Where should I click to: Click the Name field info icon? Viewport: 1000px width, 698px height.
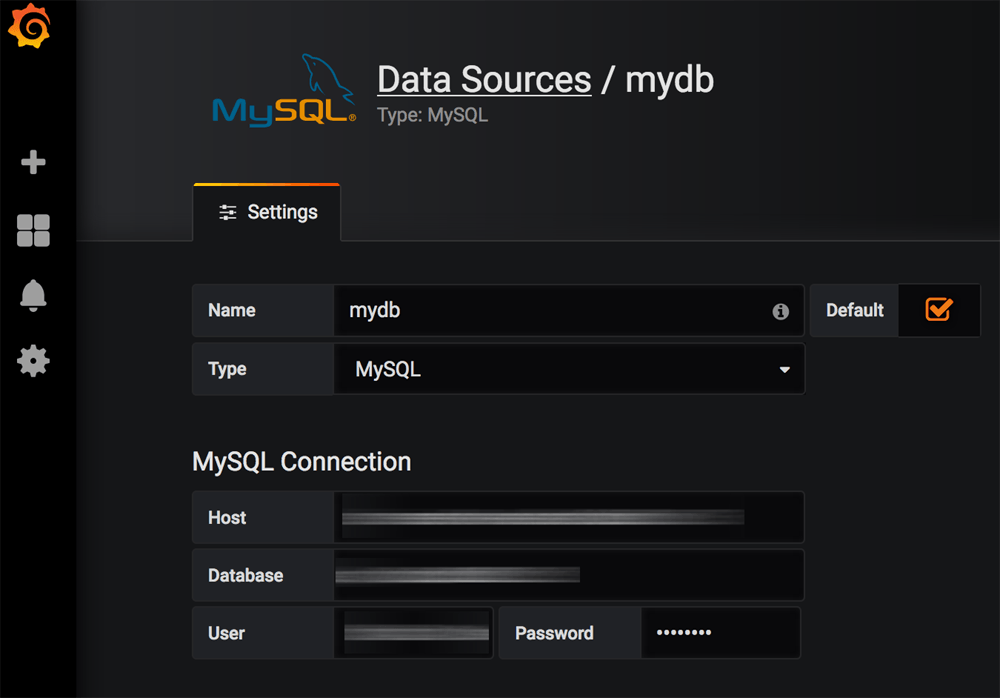781,311
